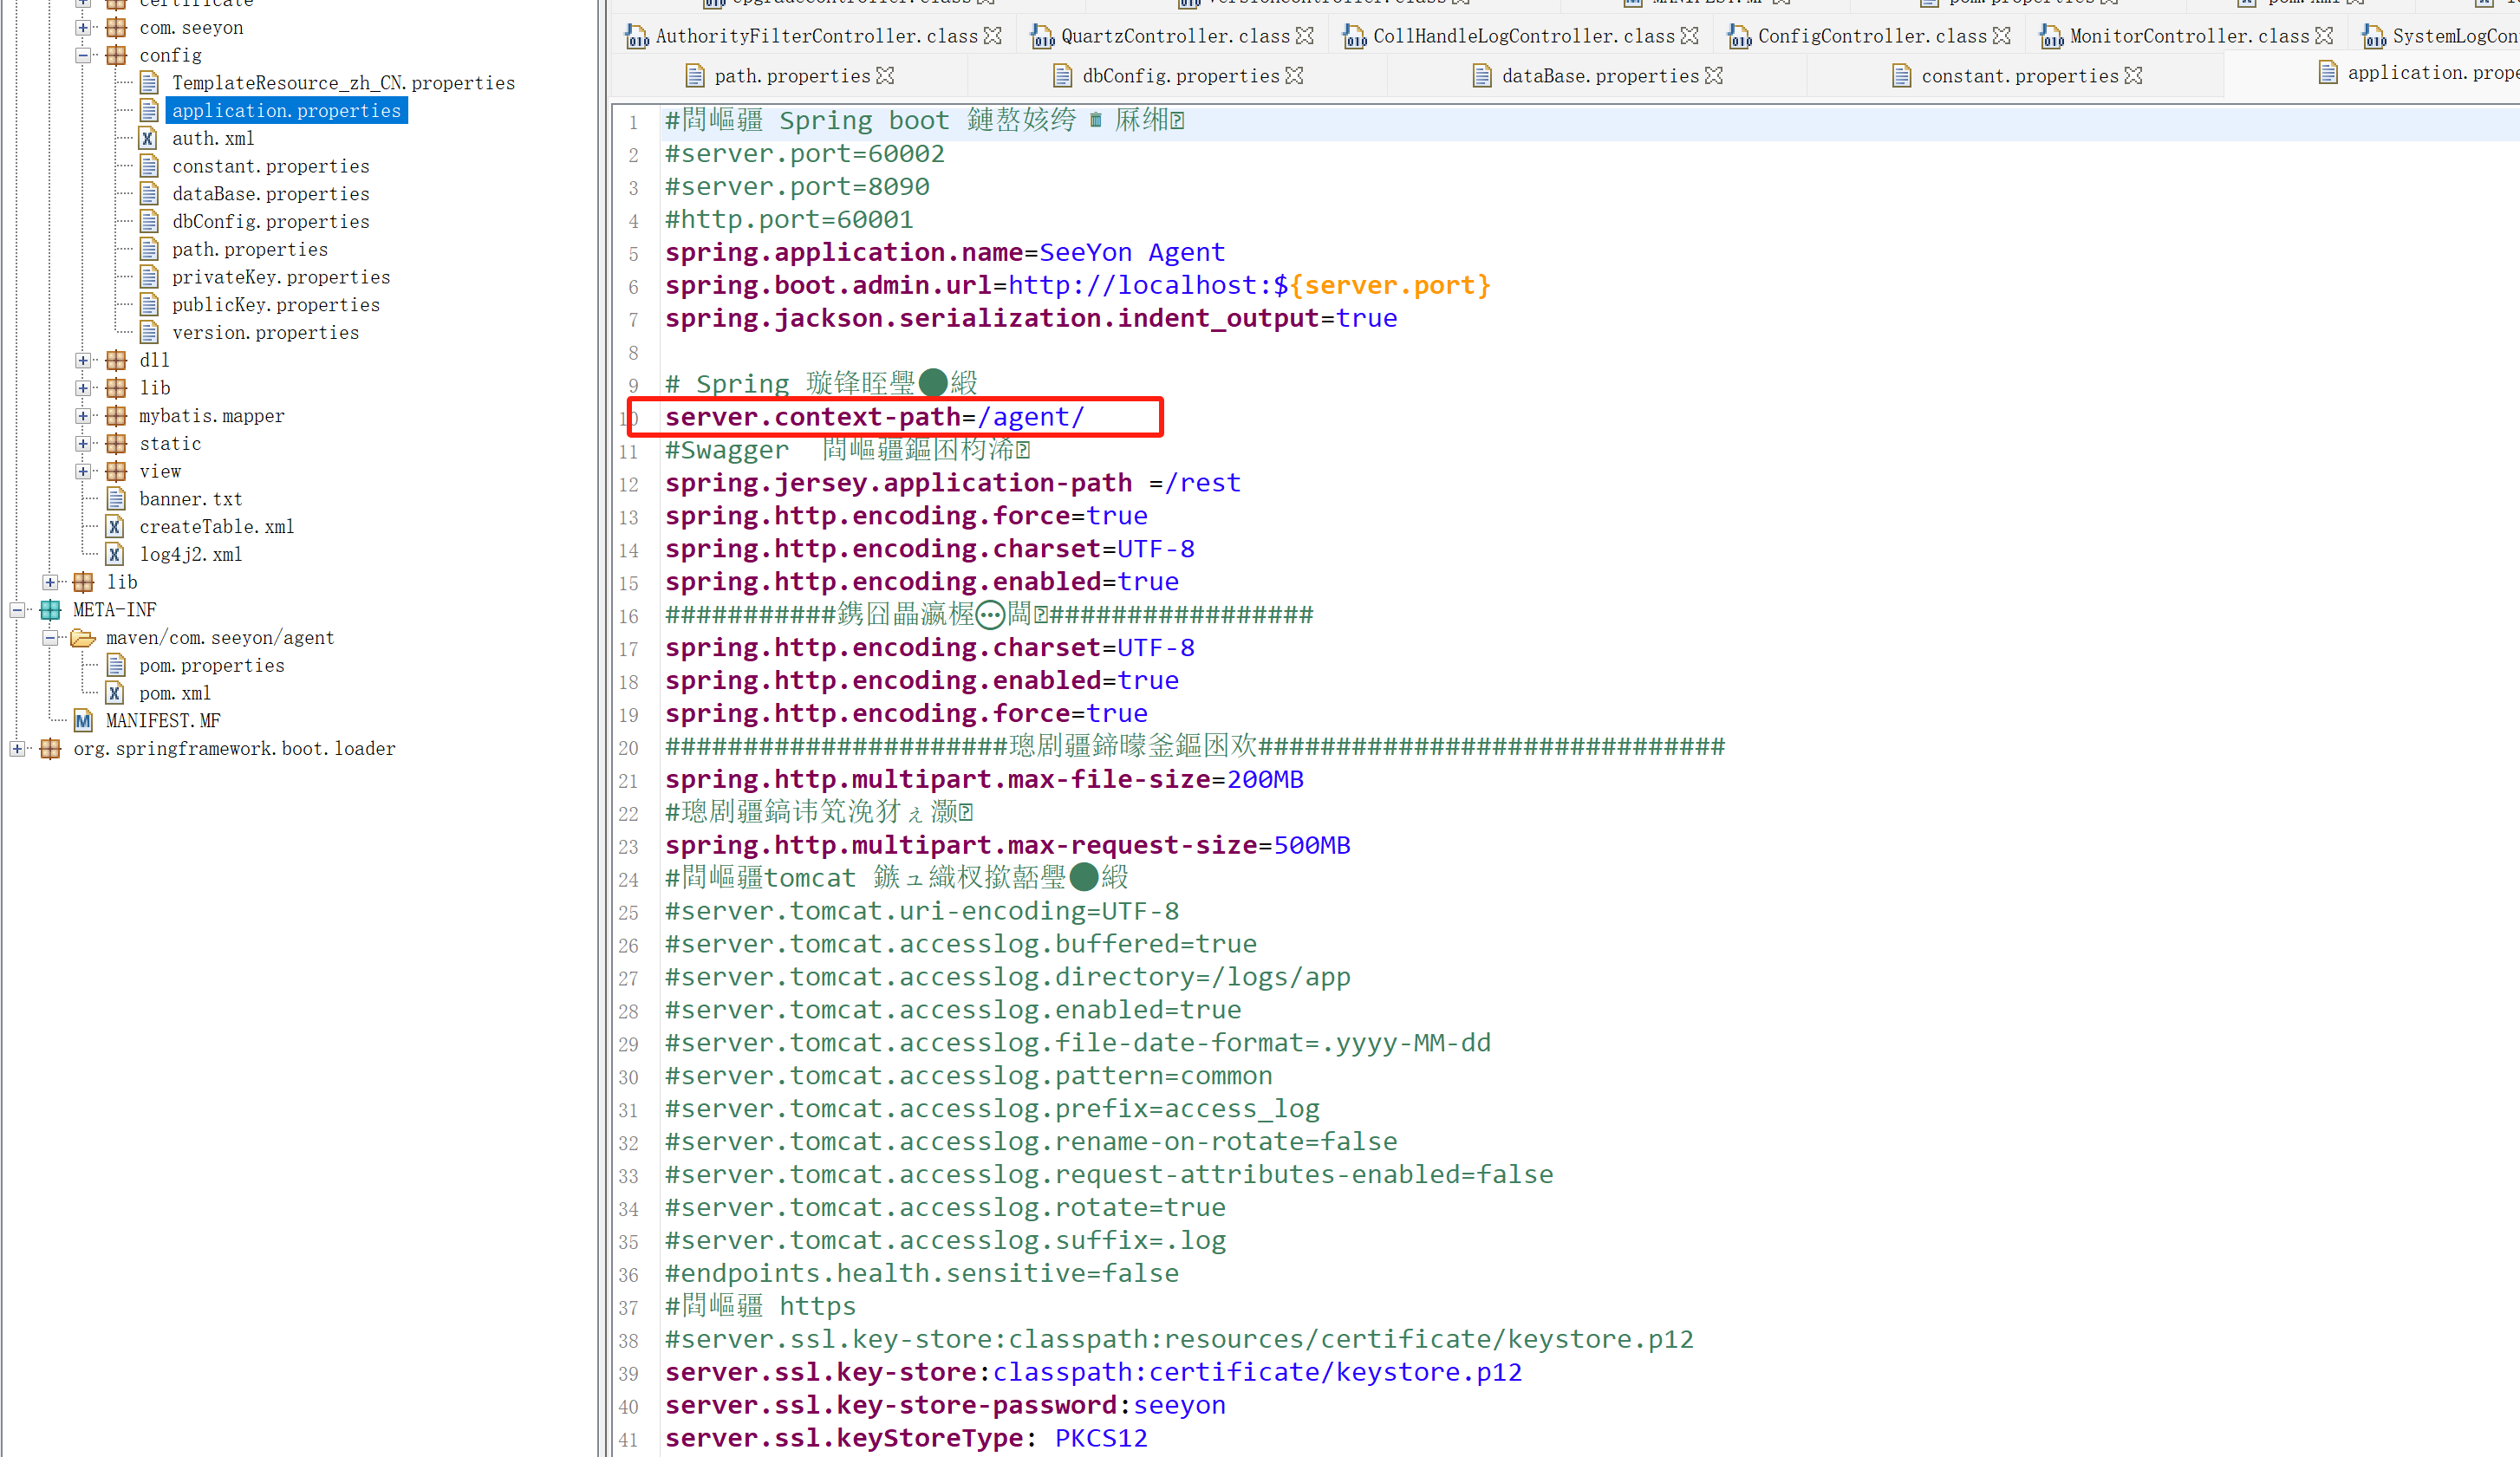The image size is (2520, 1457).
Task: Expand the mybatis.mapper package
Action: pos(83,416)
